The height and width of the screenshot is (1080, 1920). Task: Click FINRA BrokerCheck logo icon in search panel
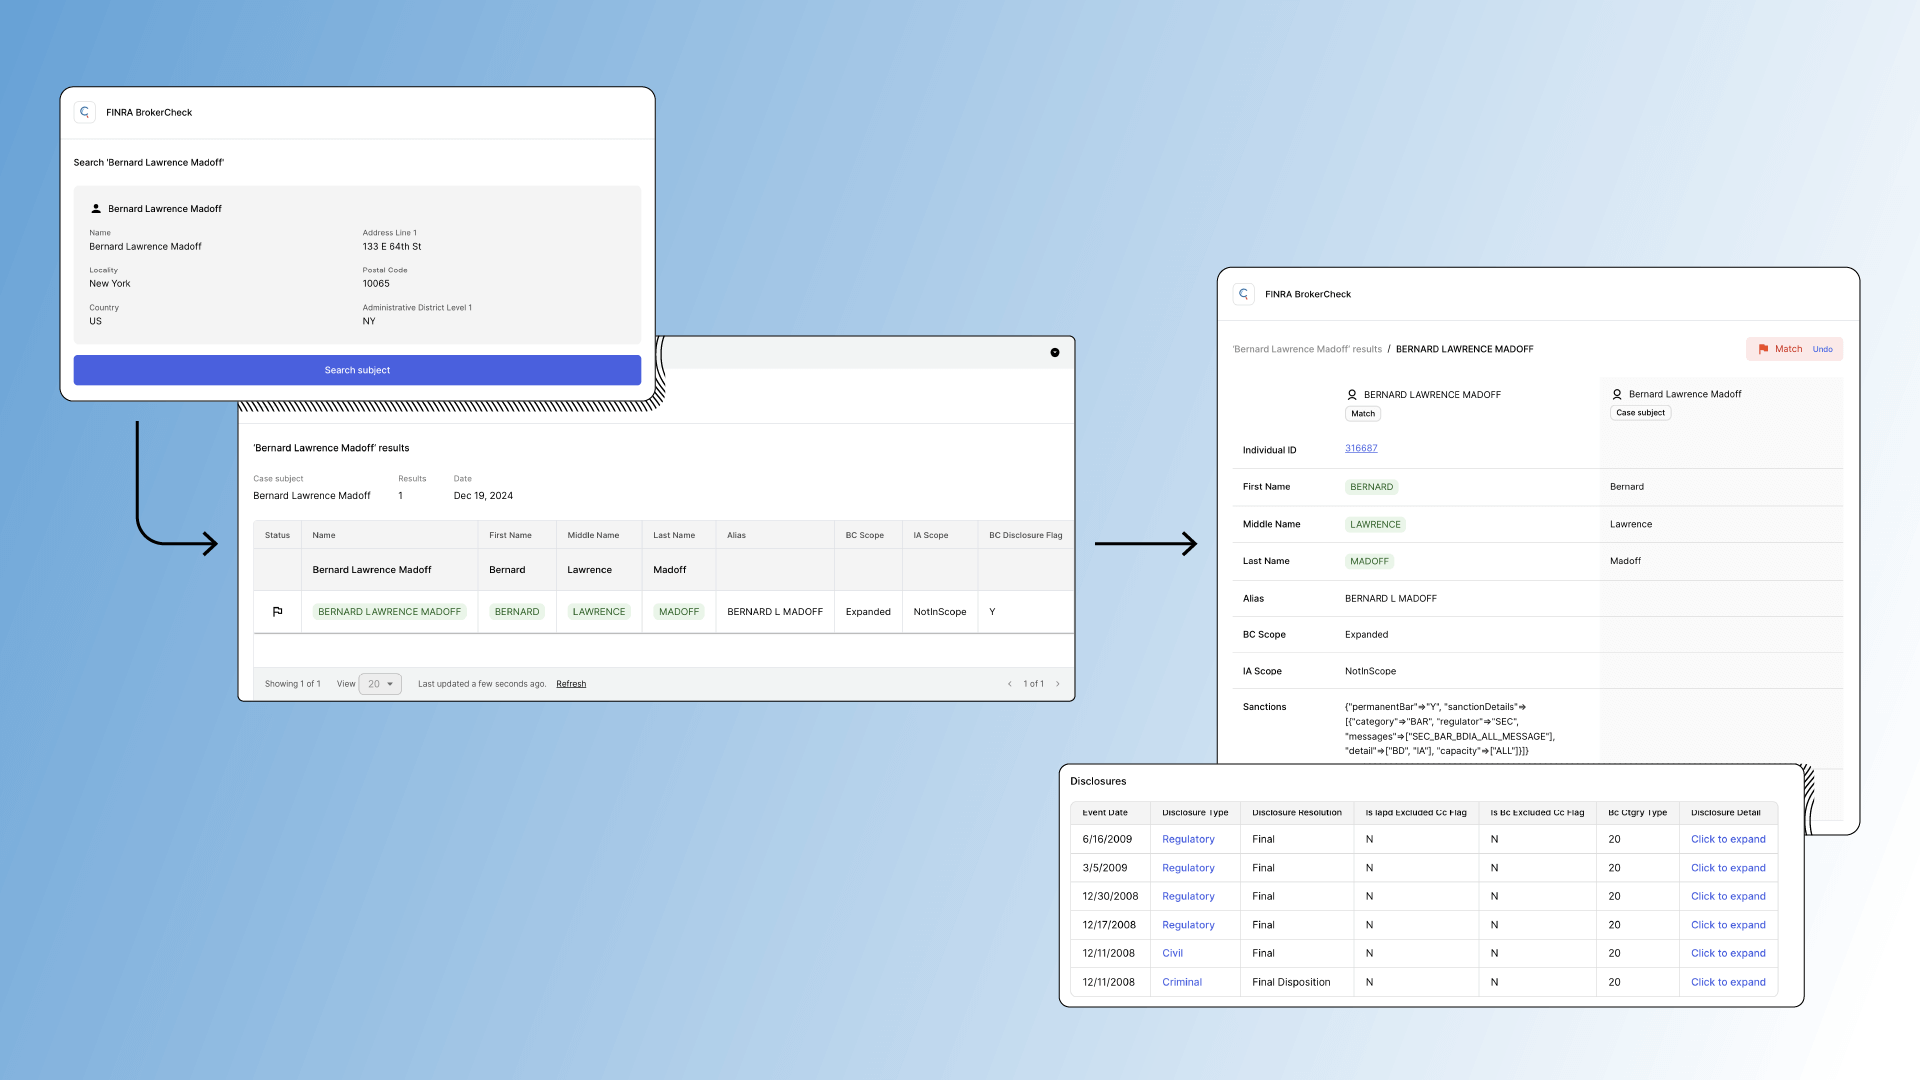85,112
